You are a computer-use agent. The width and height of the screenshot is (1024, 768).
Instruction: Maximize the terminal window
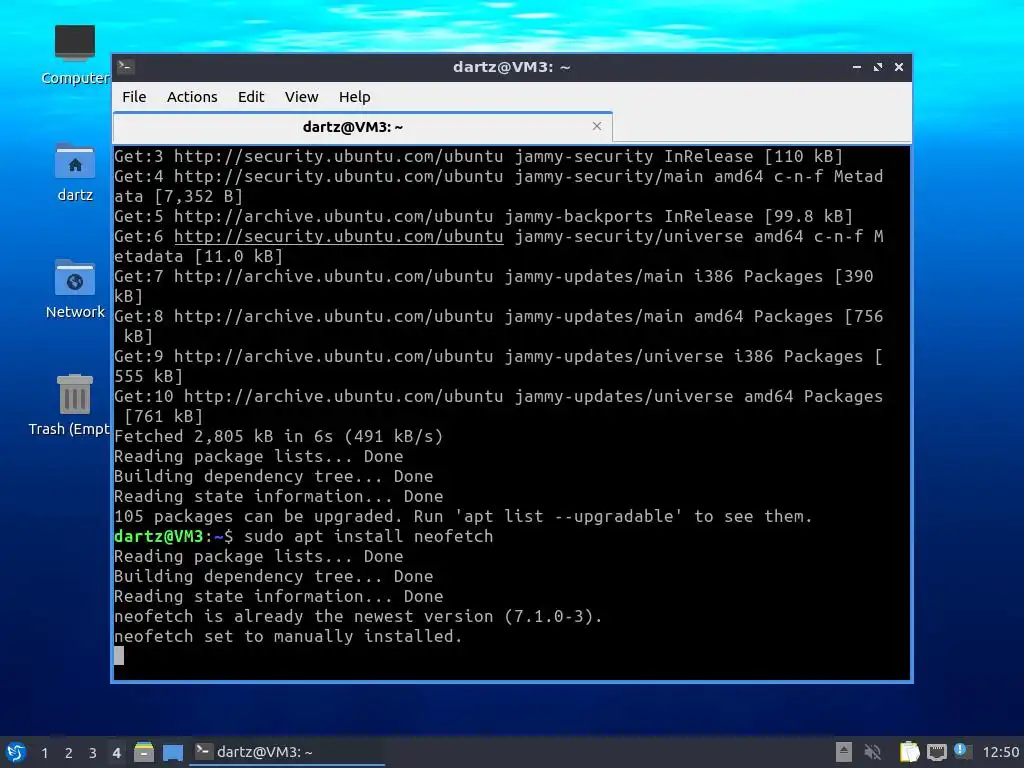point(878,67)
